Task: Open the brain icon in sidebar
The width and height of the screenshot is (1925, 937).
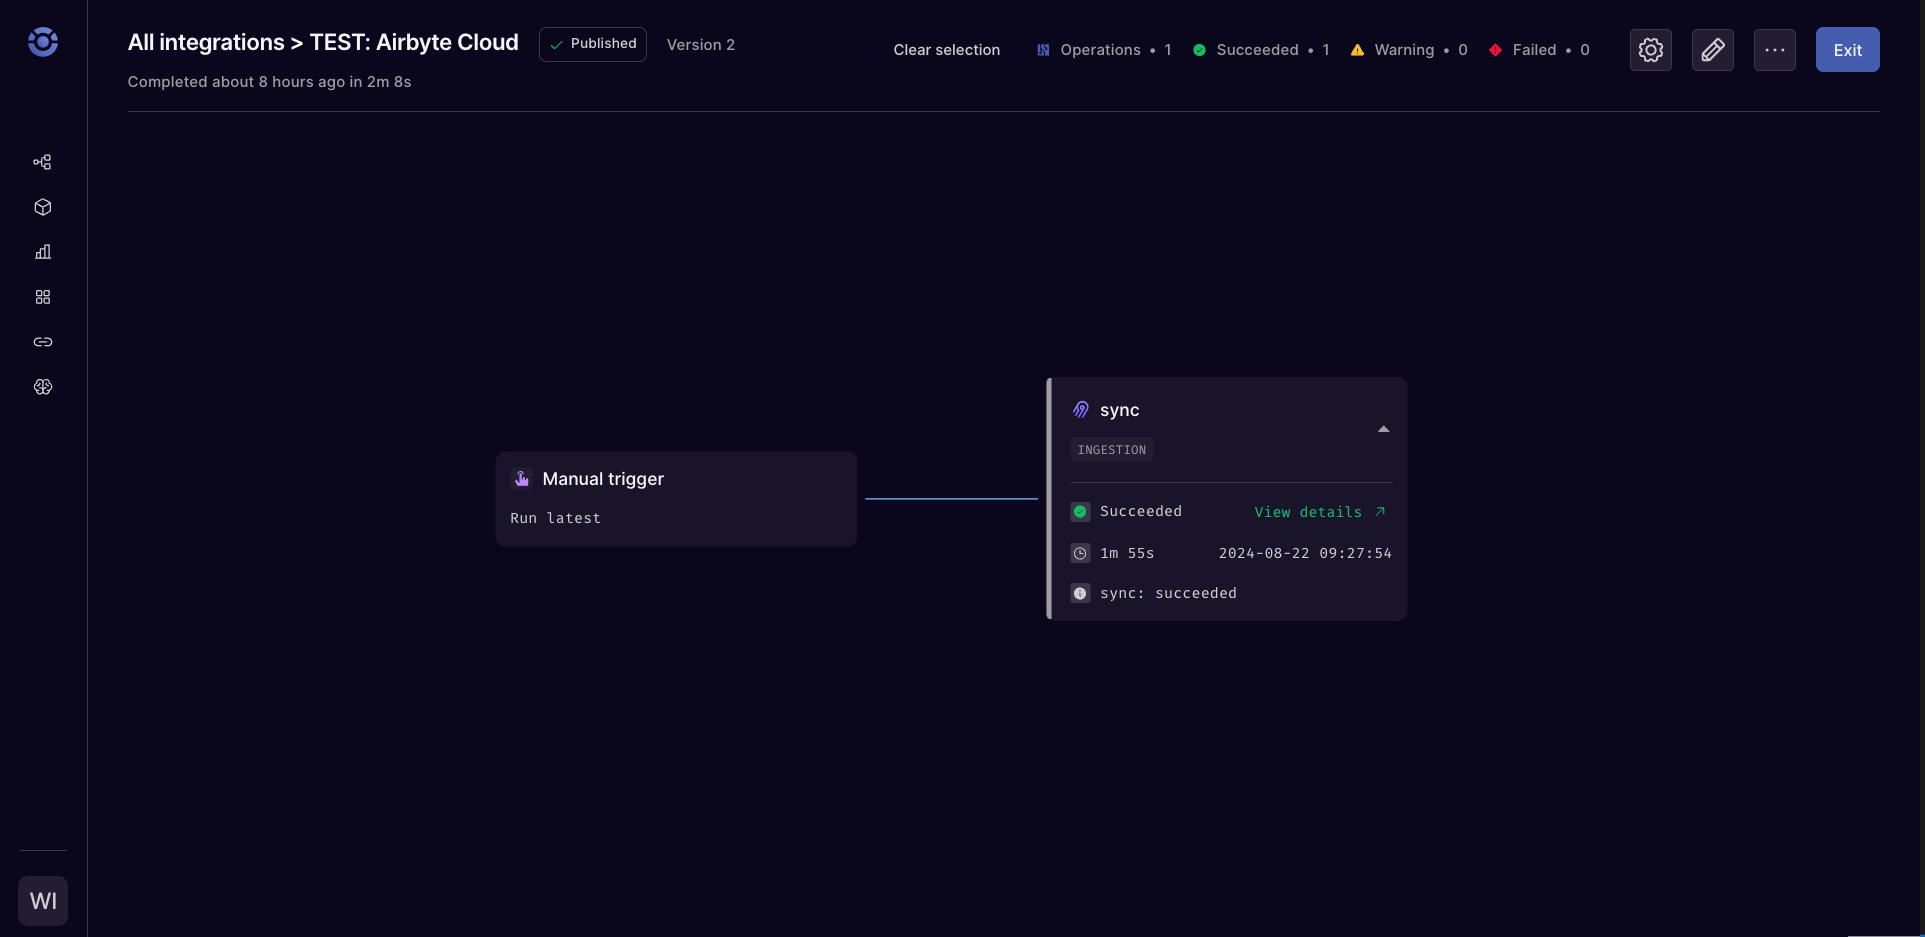Action: (x=43, y=387)
